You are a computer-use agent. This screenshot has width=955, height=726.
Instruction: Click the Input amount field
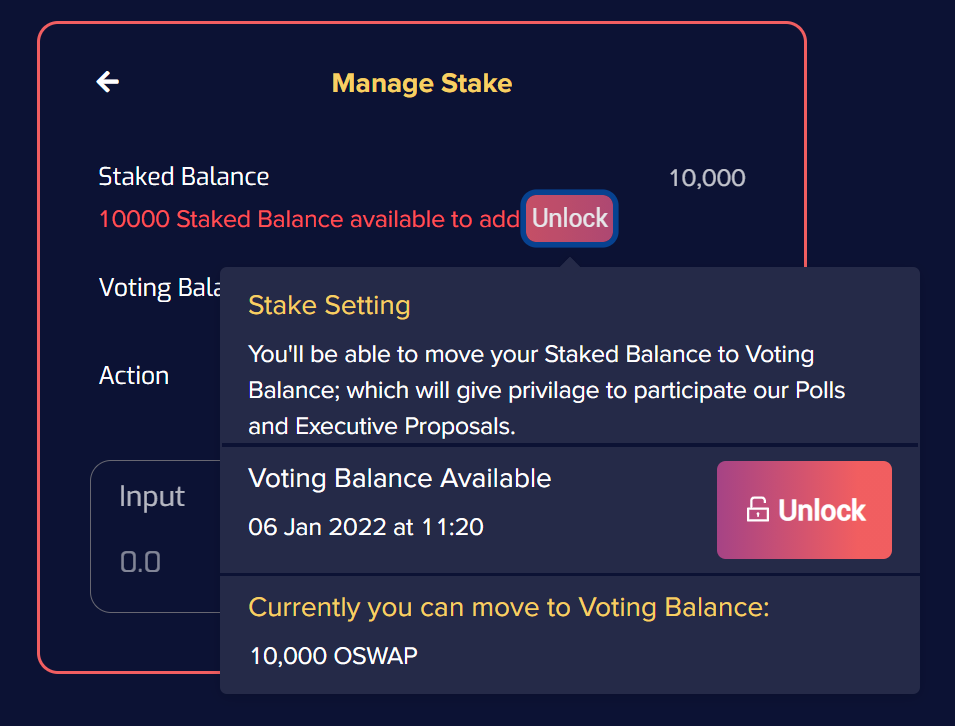coord(155,536)
